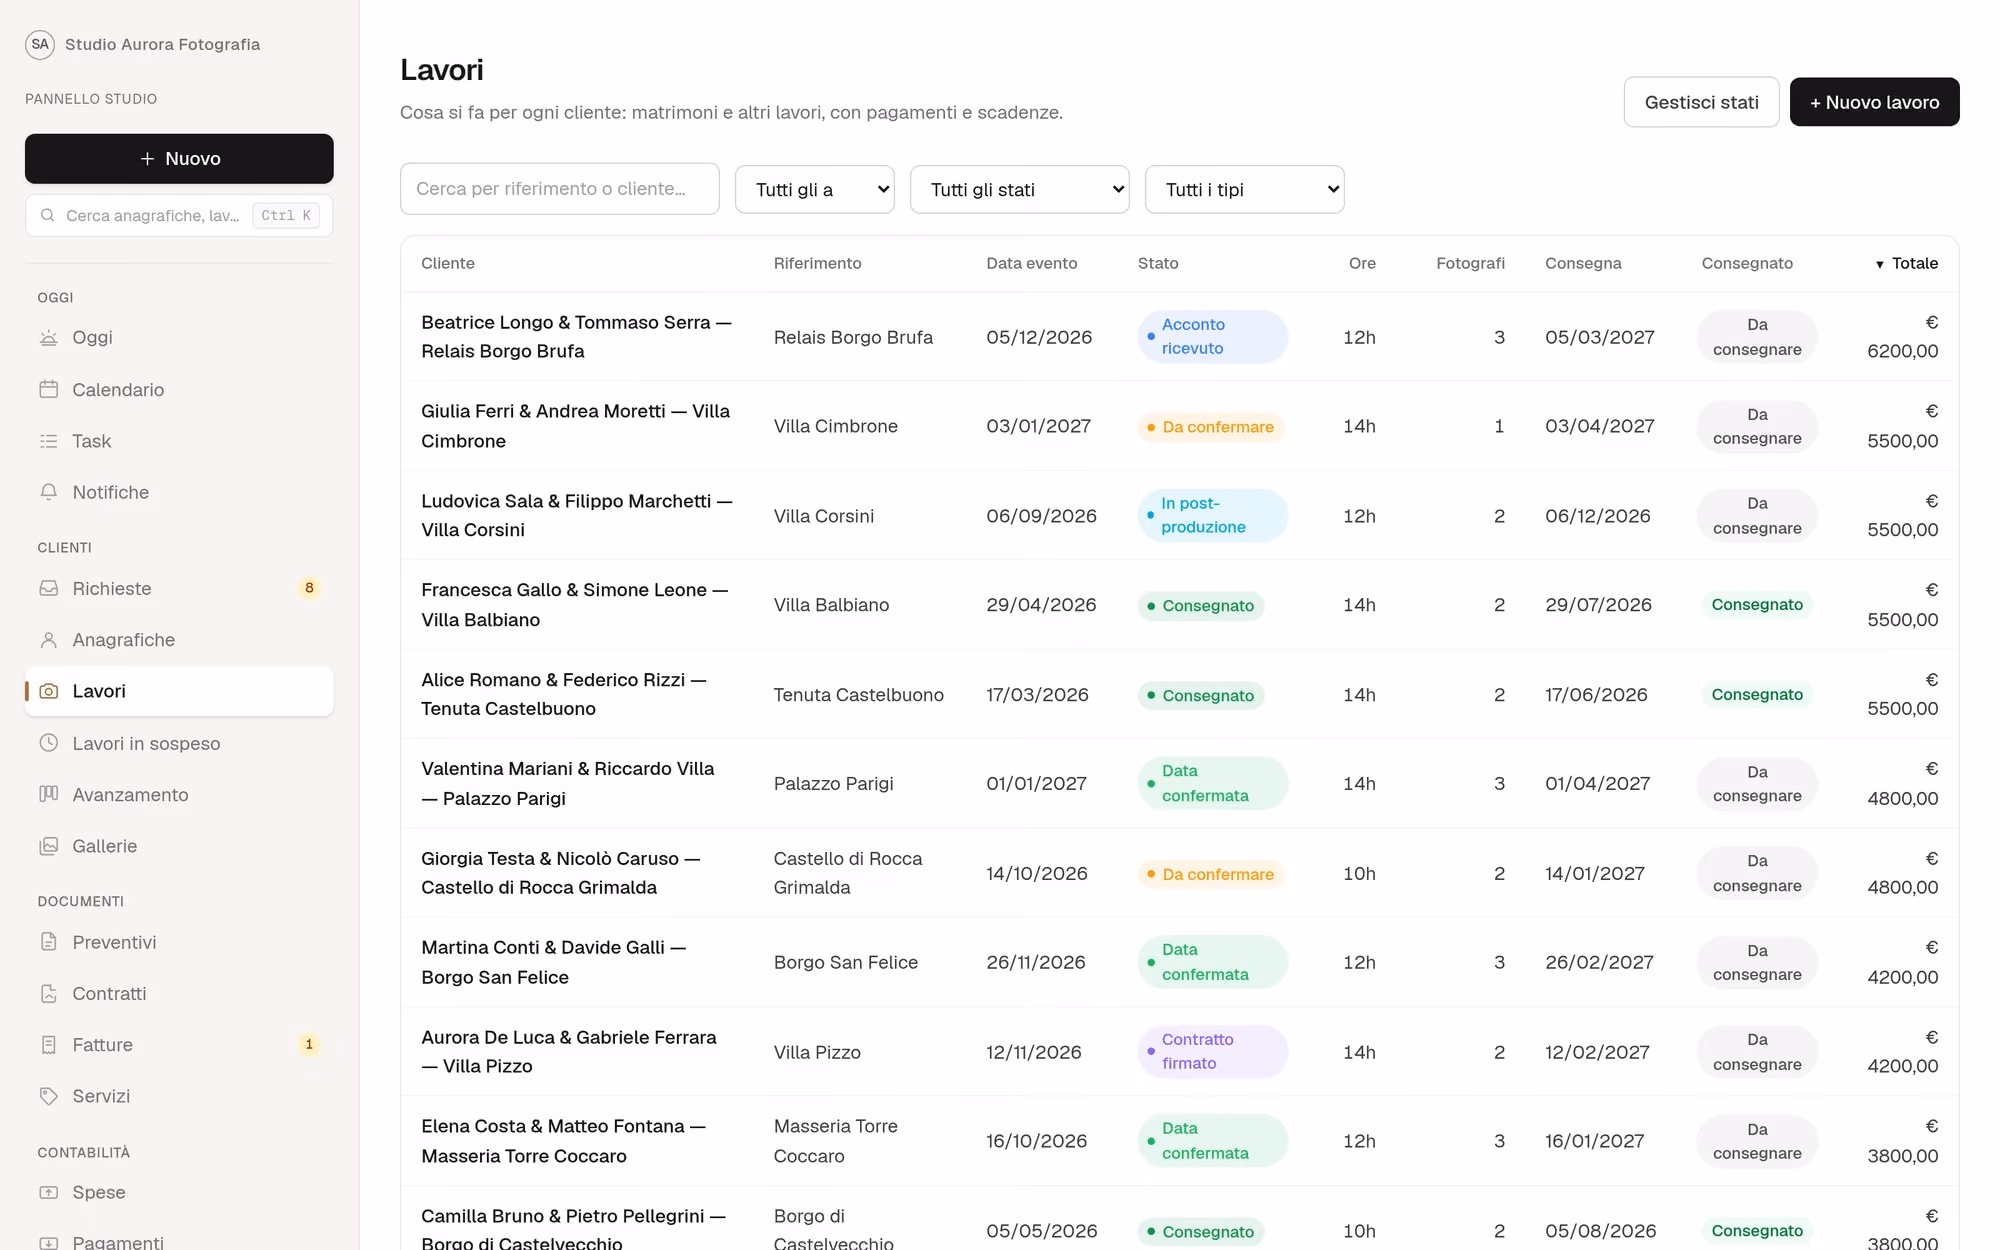Image resolution: width=2000 pixels, height=1250 pixels.
Task: Expand the 'Tutti gli stati' filter
Action: click(x=1019, y=189)
